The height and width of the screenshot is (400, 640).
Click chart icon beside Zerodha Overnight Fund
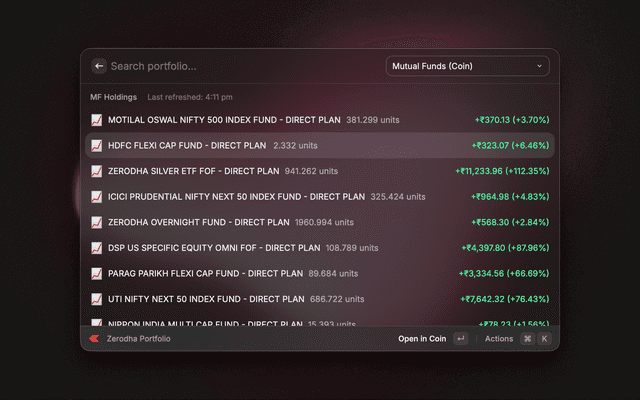[97, 222]
